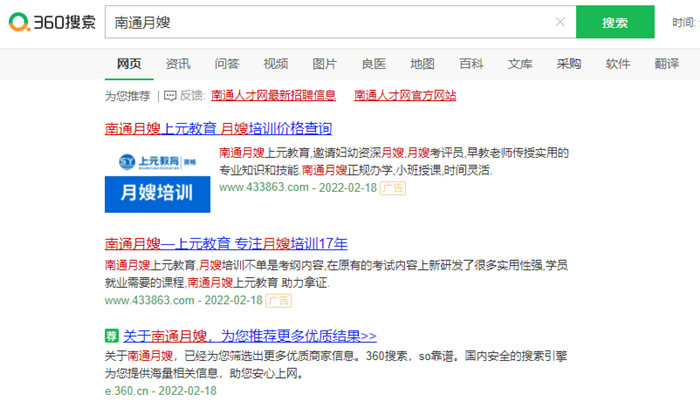Viewport: 700px width, 414px height.
Task: Click third result description starting 关于南通月嫂，已经为您筛选
Action: point(336,364)
